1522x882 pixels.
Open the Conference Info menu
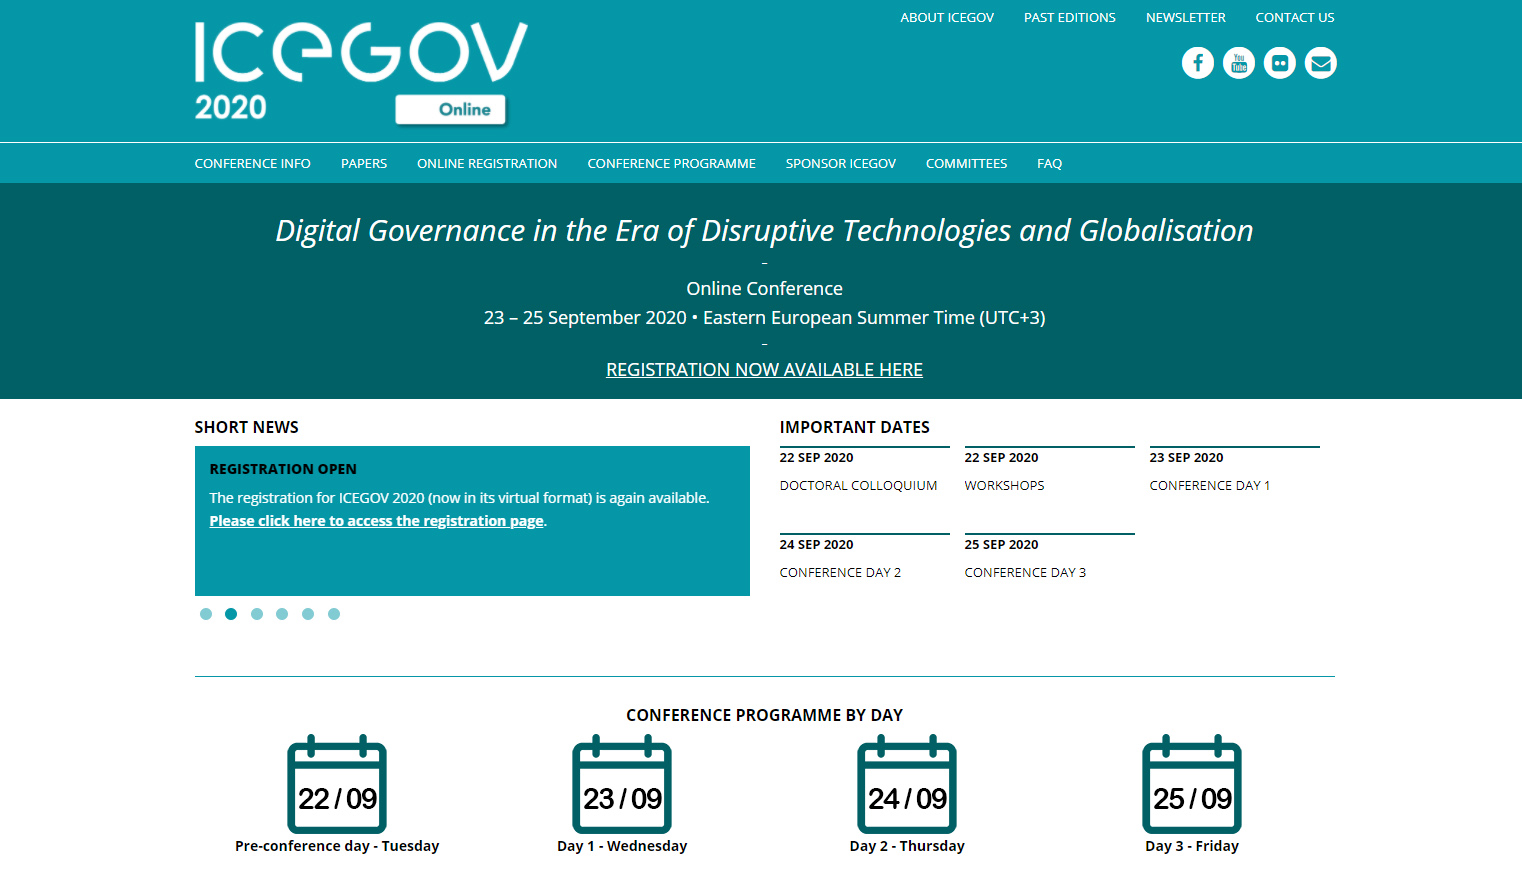pos(253,163)
